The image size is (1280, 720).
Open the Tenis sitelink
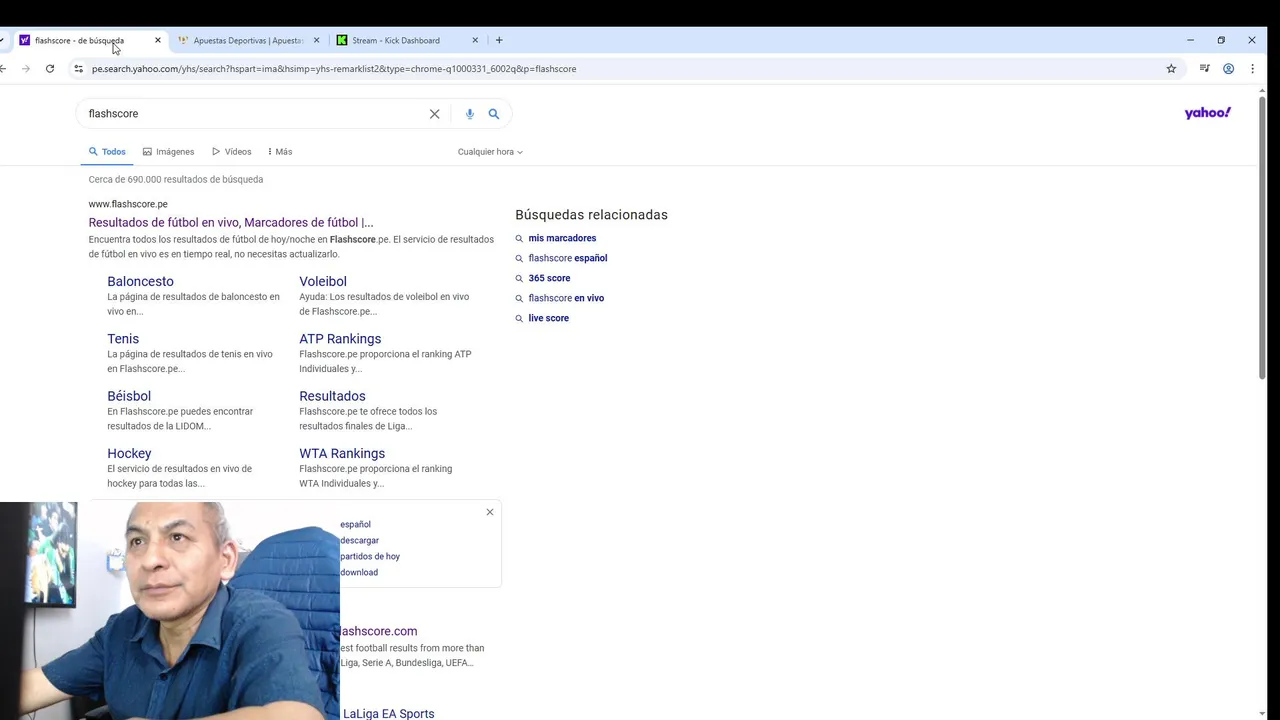click(123, 339)
